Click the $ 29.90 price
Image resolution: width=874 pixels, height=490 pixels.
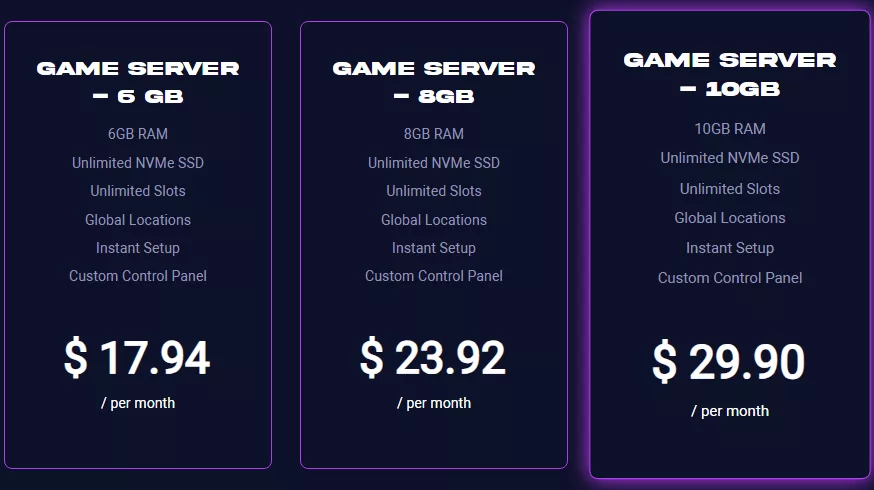pyautogui.click(x=729, y=362)
